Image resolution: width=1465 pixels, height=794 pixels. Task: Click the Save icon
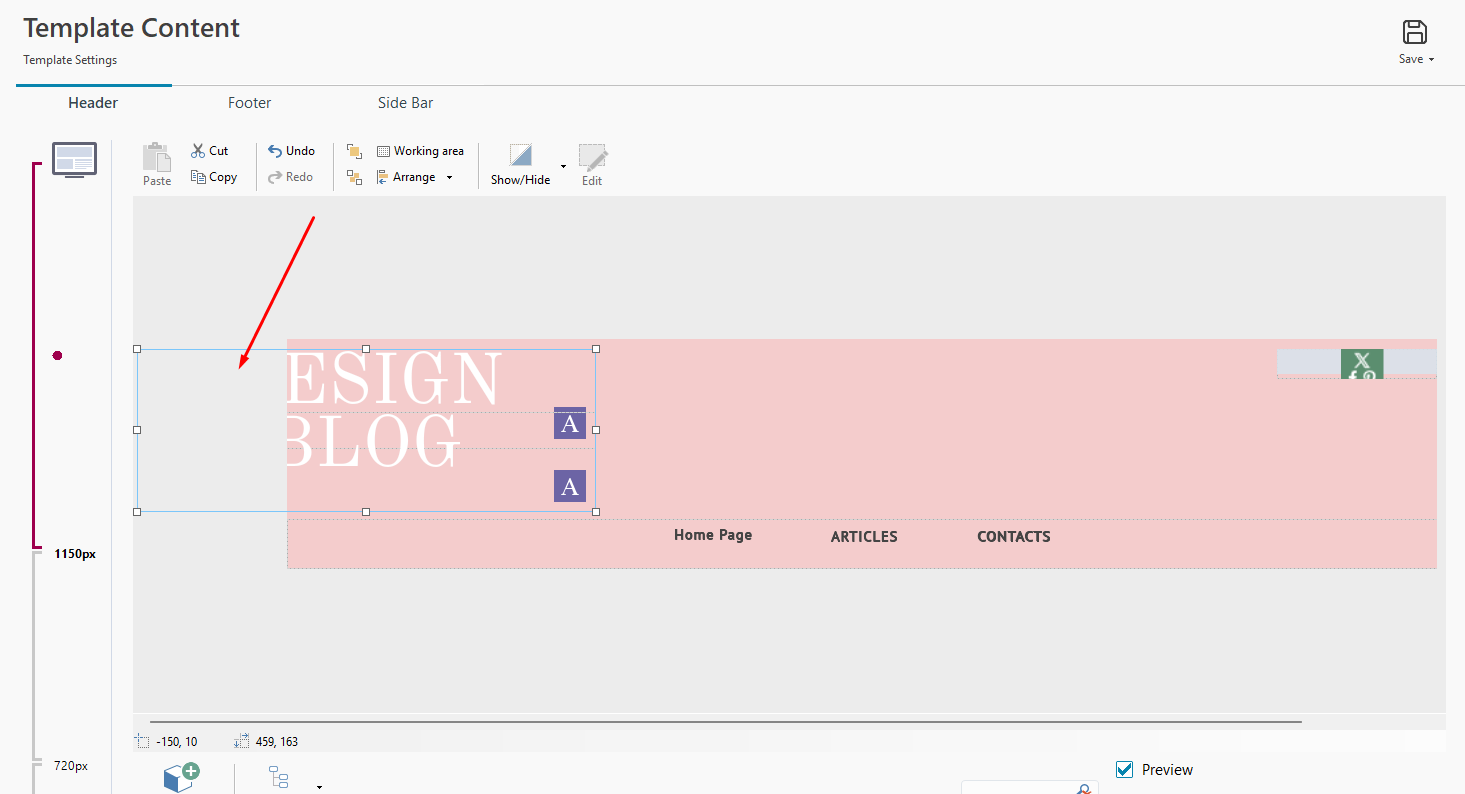1415,32
